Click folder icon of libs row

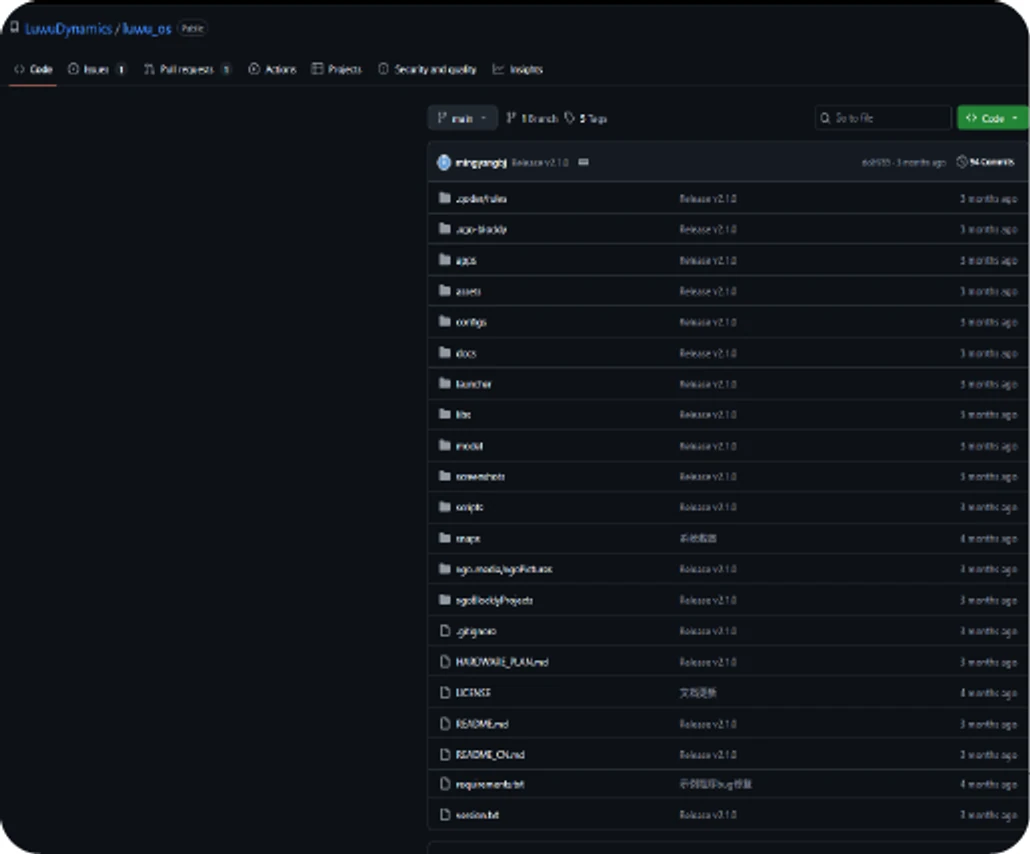[x=445, y=414]
